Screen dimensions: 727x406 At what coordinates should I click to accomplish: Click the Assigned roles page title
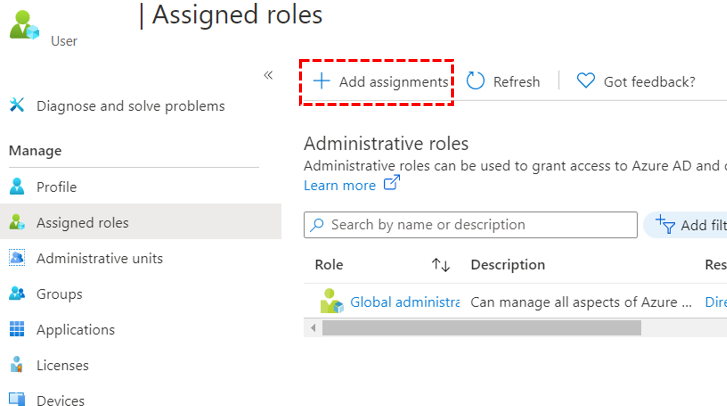[237, 15]
